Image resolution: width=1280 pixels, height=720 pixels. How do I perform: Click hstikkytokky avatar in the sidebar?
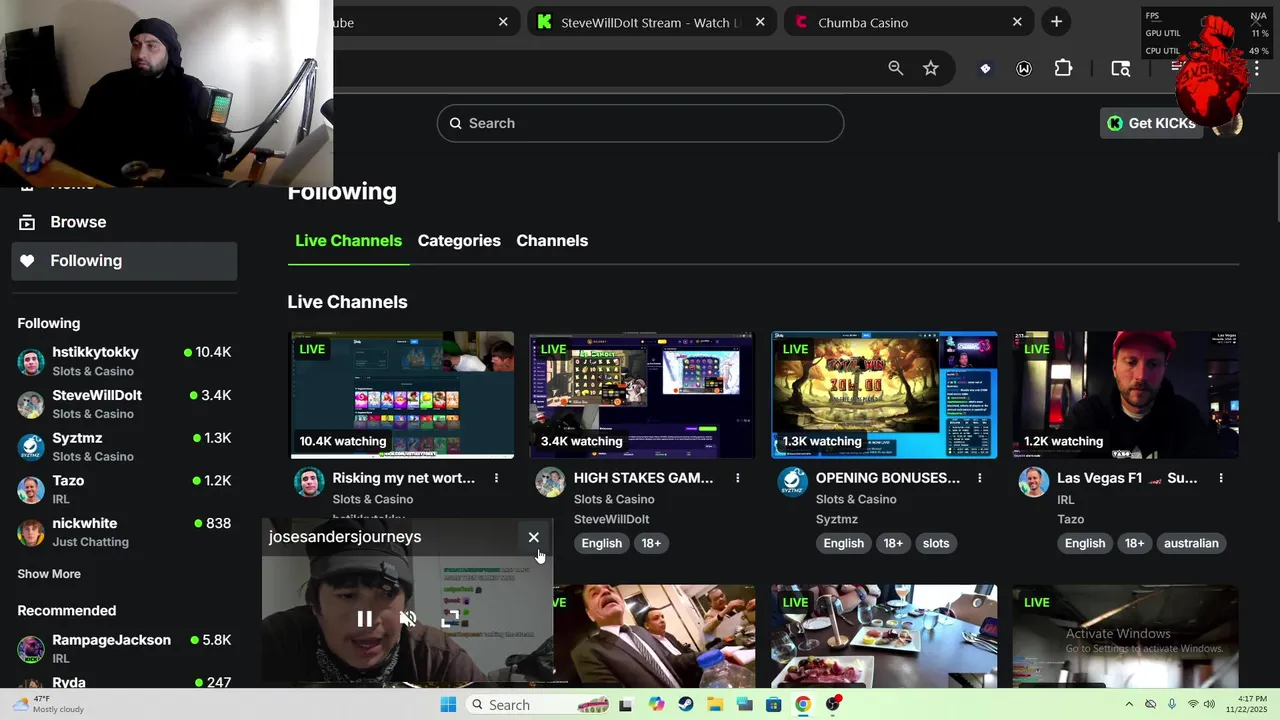pyautogui.click(x=31, y=361)
